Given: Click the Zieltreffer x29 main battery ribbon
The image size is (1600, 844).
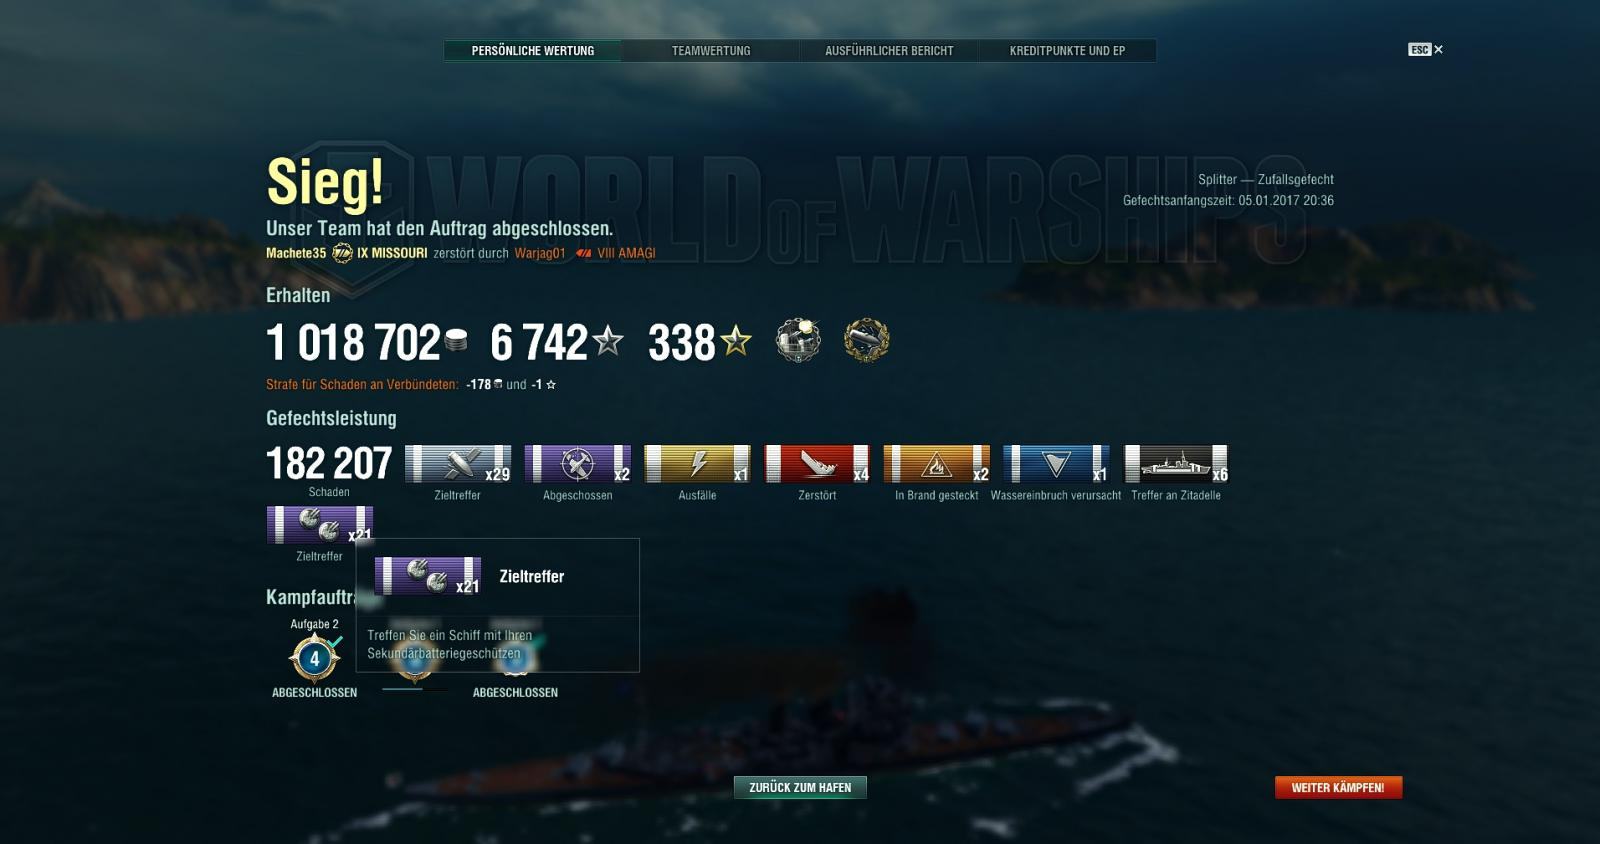Looking at the screenshot, I should (x=458, y=464).
